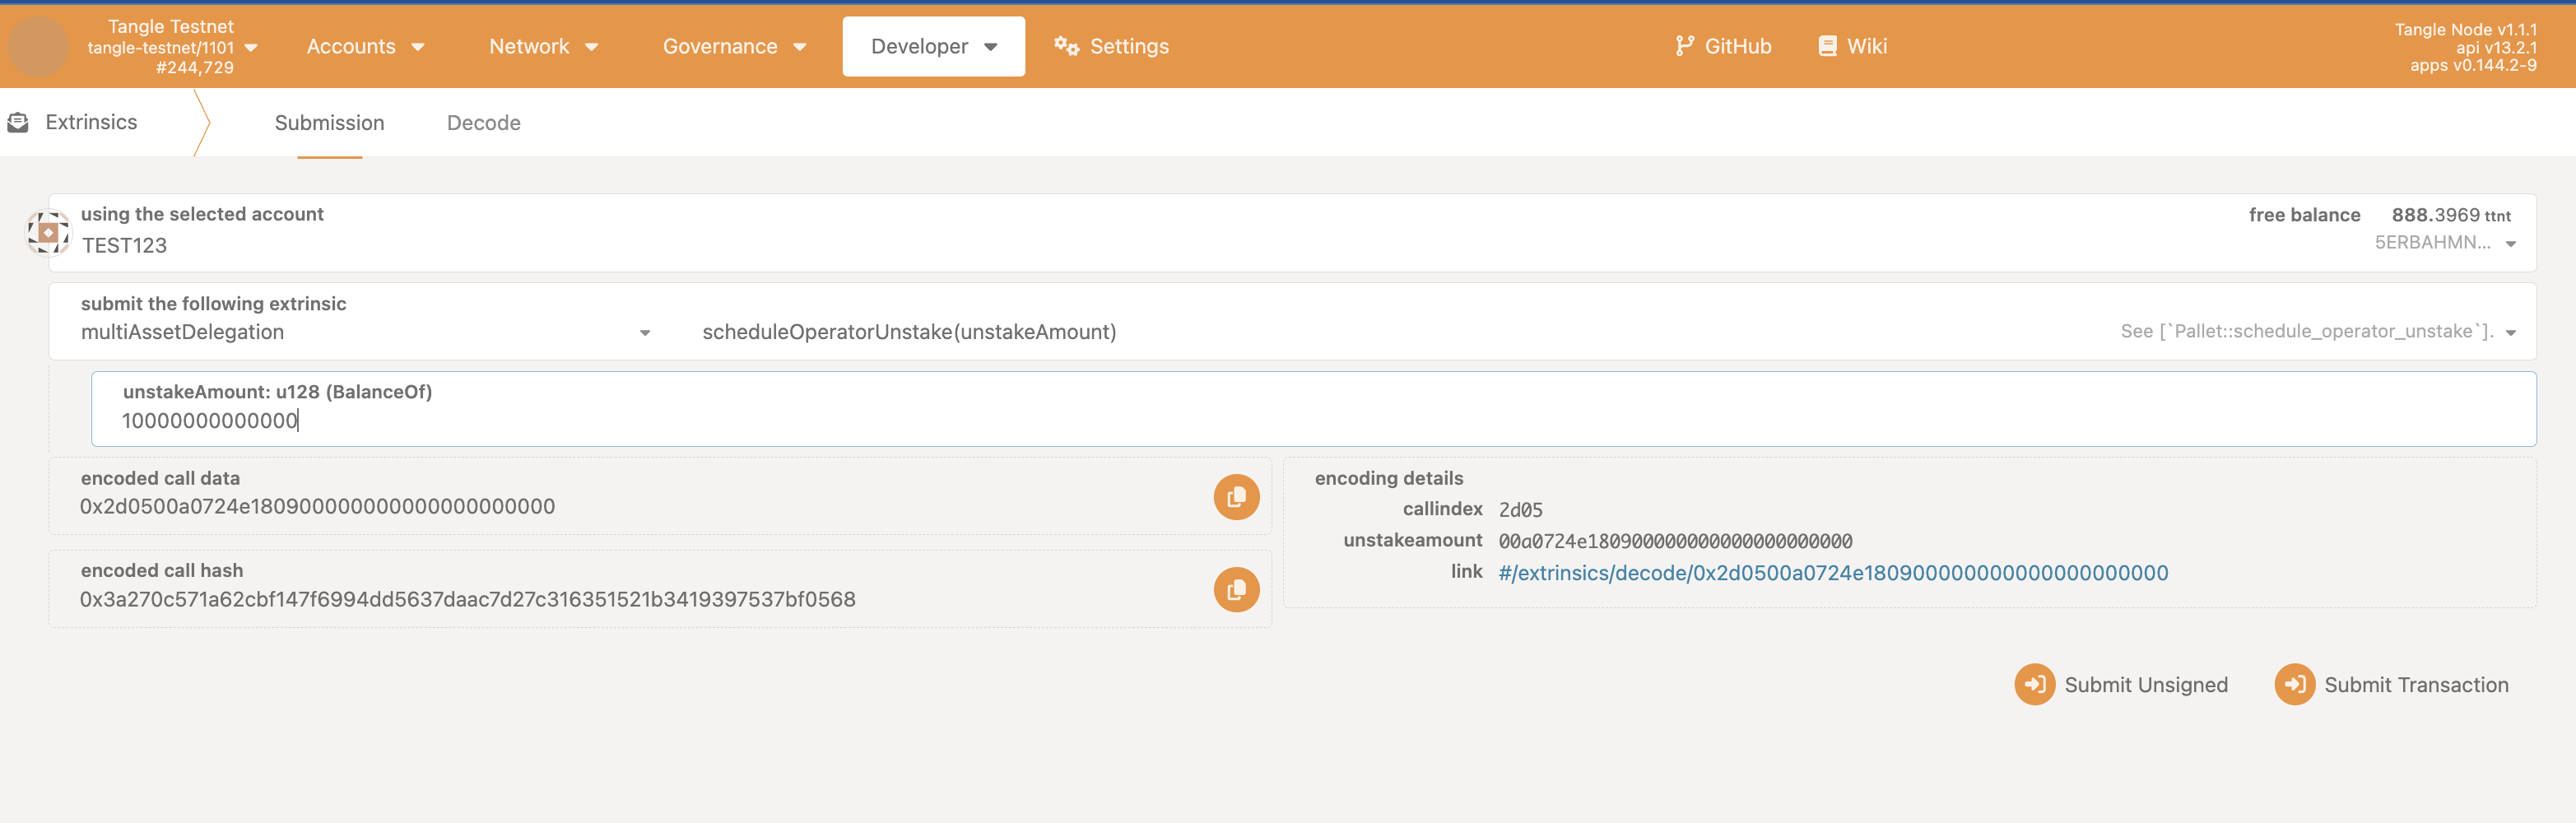The width and height of the screenshot is (2576, 823).
Task: Click the TEST123 account identicon
Action: click(x=48, y=233)
